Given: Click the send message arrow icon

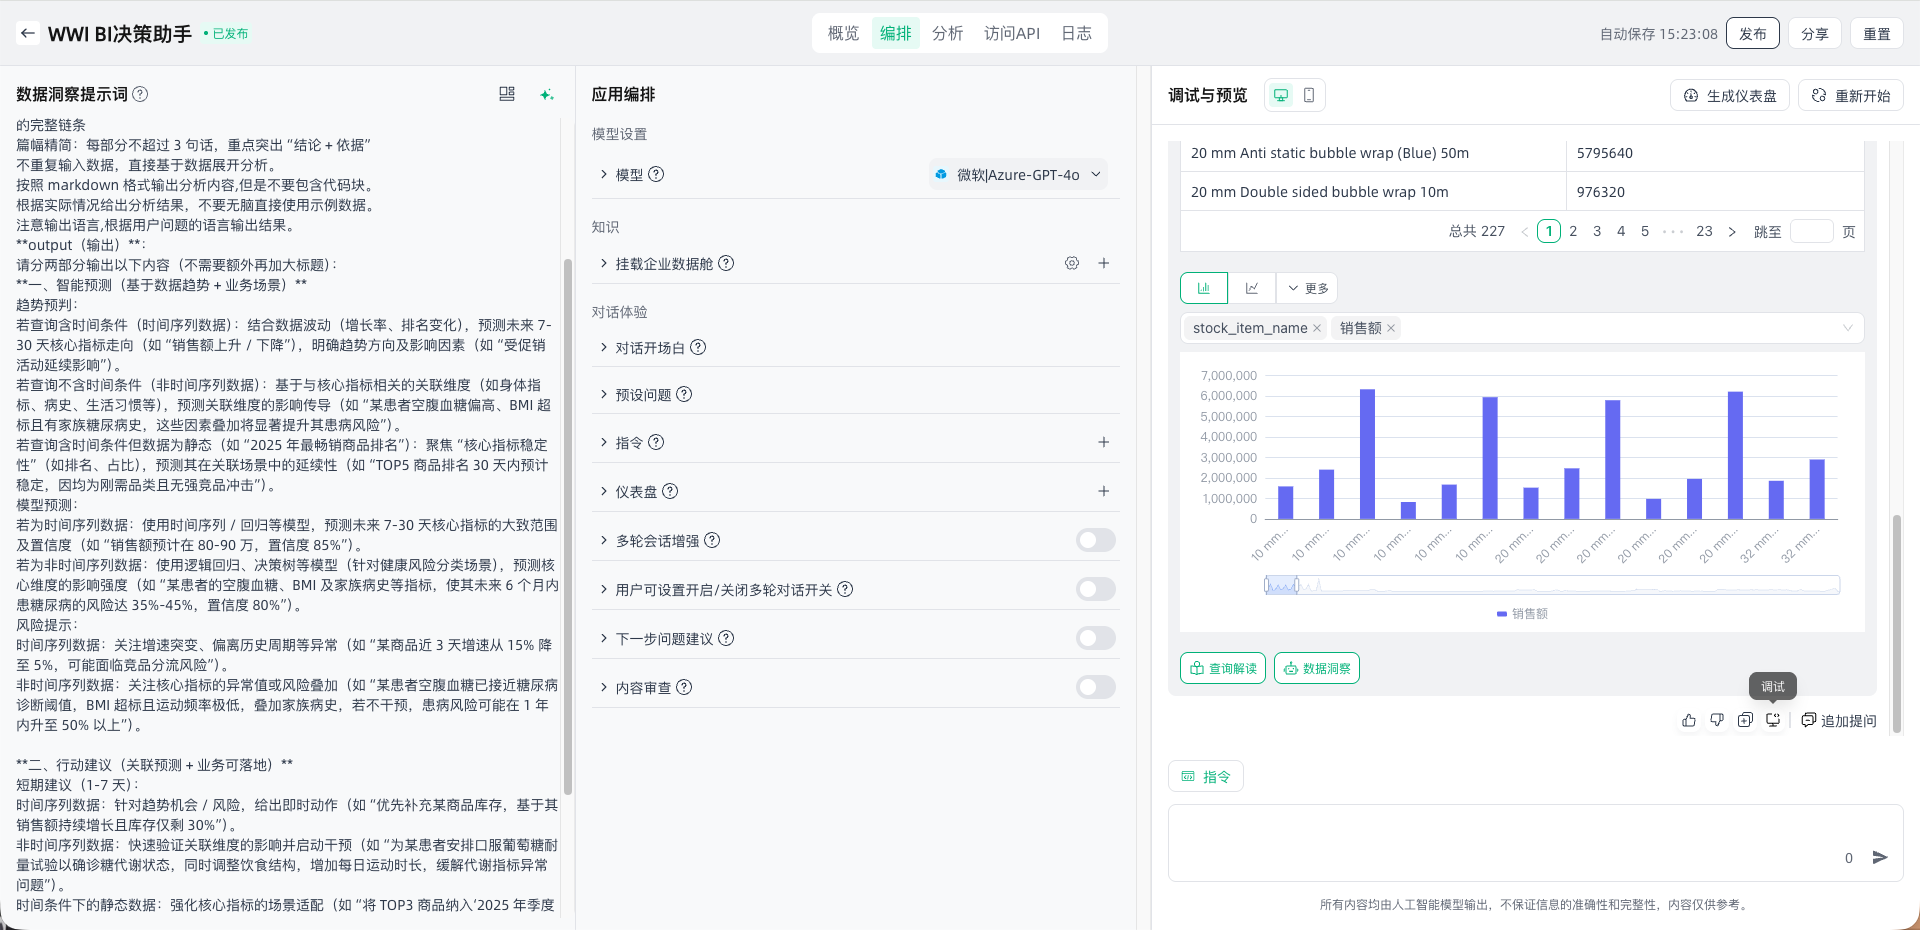Looking at the screenshot, I should (x=1880, y=857).
